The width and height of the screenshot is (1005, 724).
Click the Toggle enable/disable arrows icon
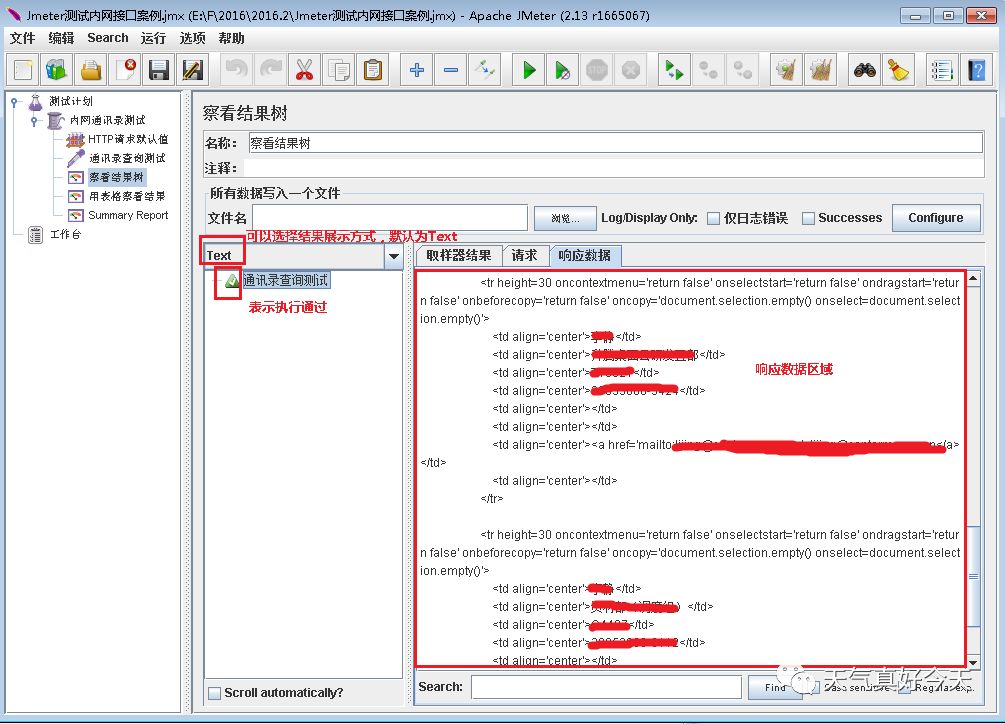(485, 70)
